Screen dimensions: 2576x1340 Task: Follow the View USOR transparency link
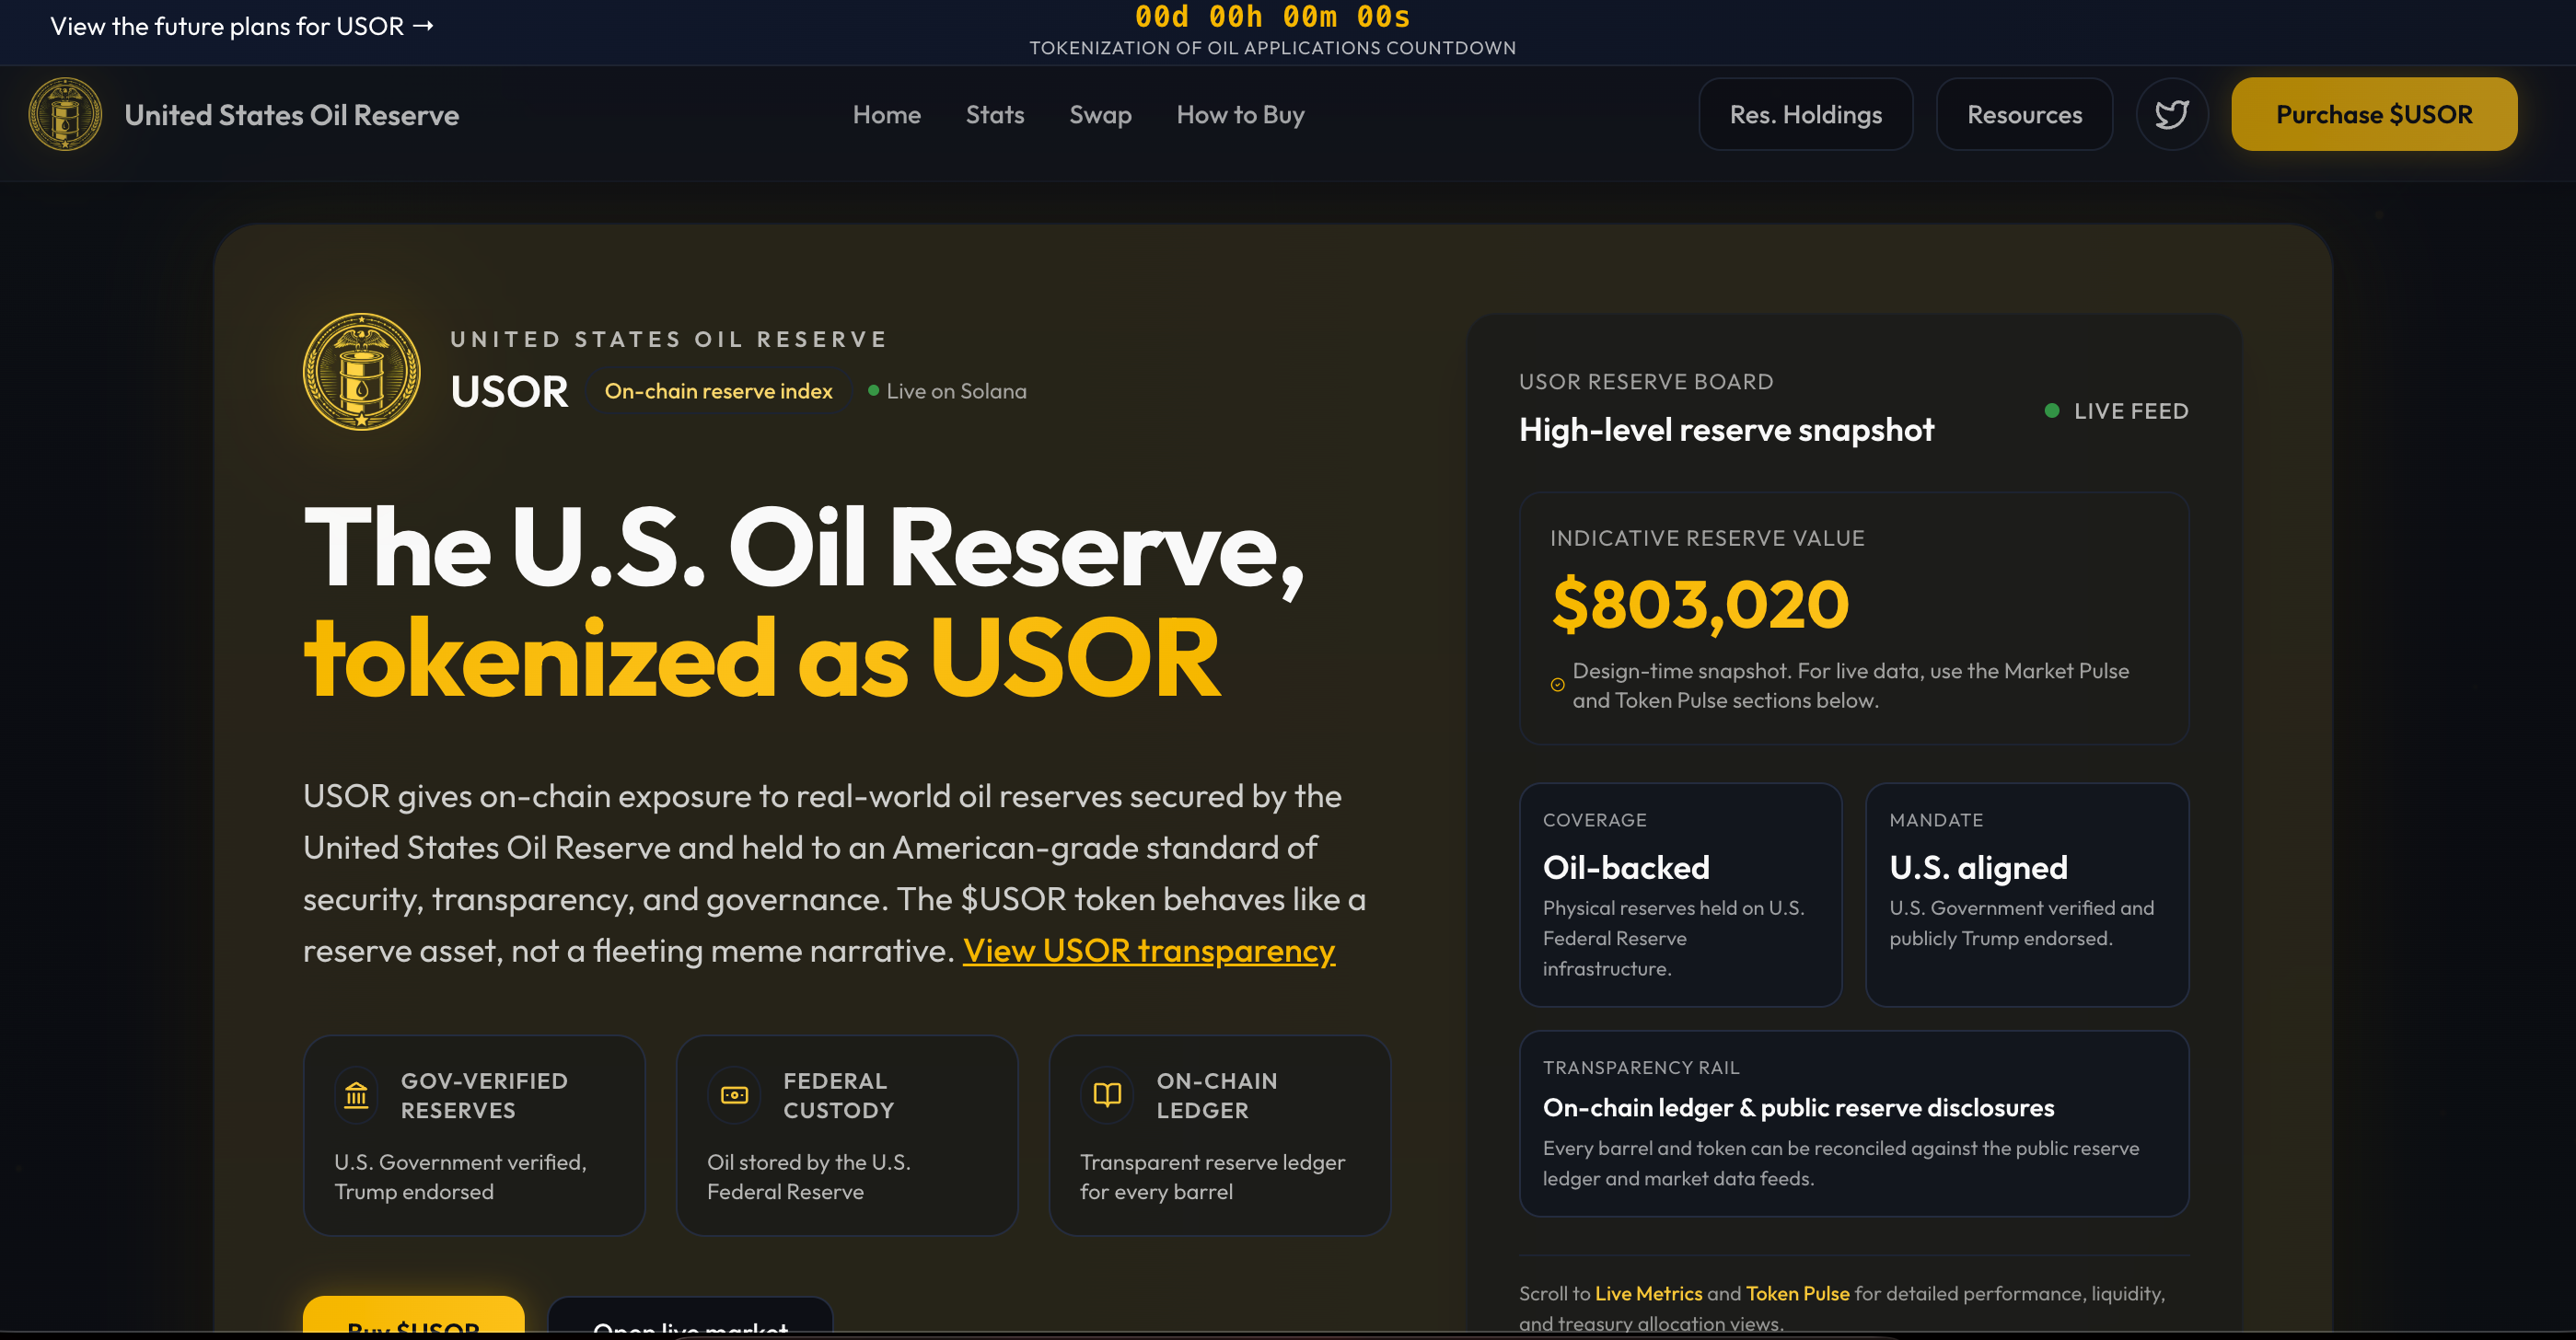pyautogui.click(x=1148, y=950)
